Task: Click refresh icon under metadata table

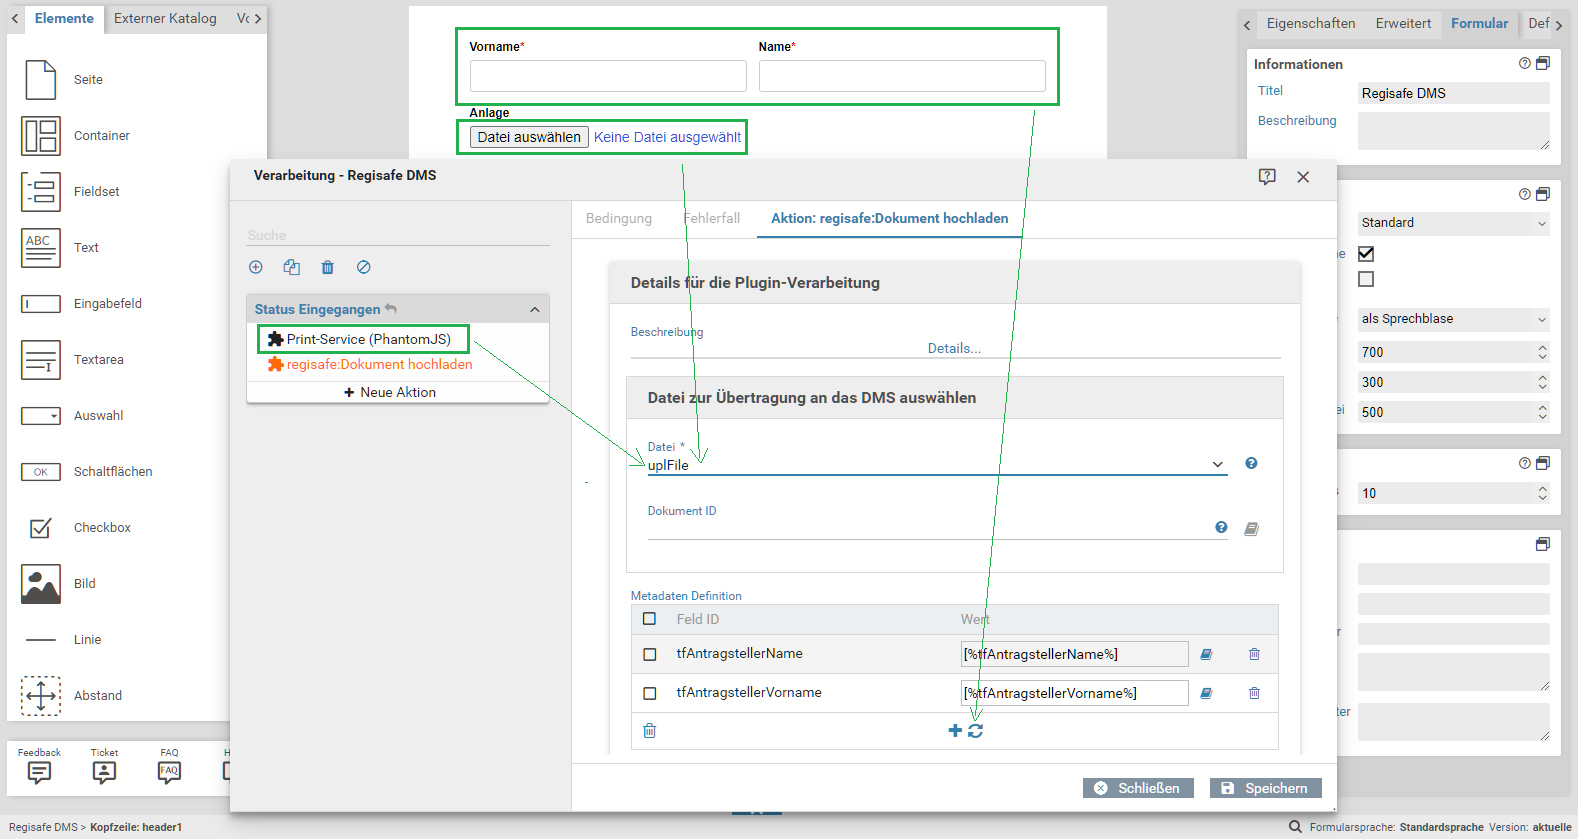Action: point(976,731)
